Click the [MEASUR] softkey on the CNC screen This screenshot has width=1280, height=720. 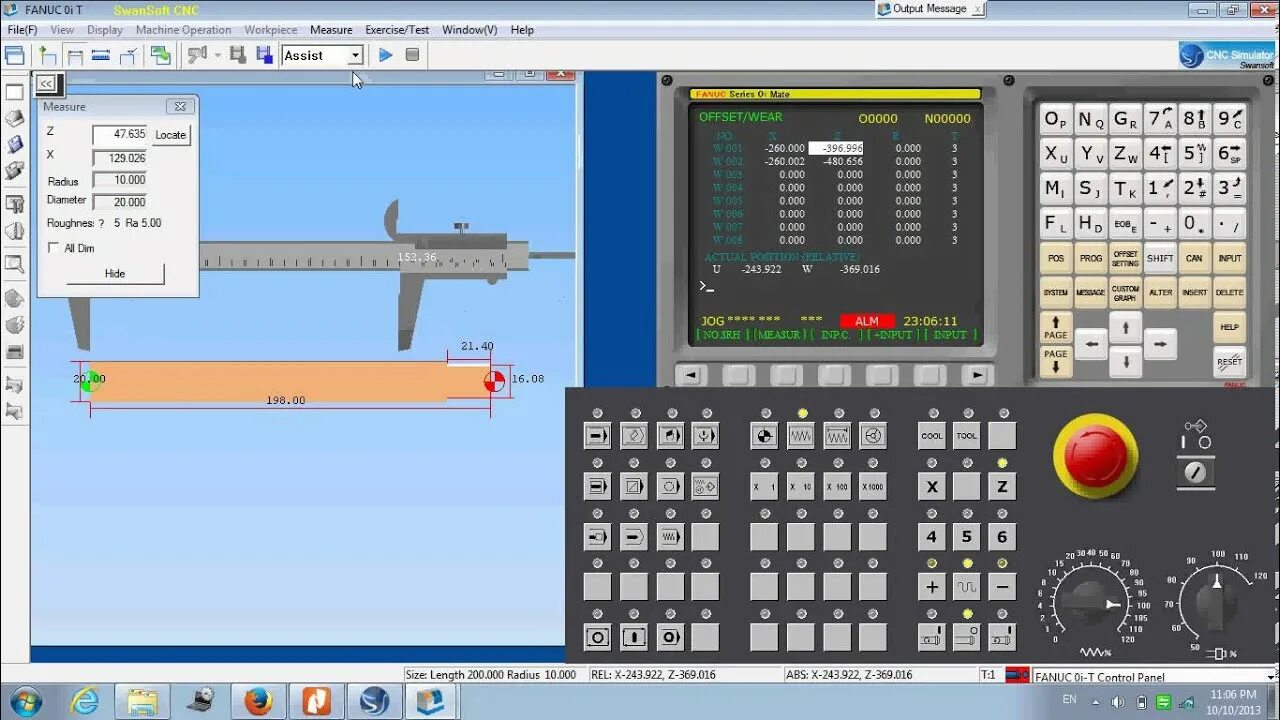pyautogui.click(x=782, y=335)
